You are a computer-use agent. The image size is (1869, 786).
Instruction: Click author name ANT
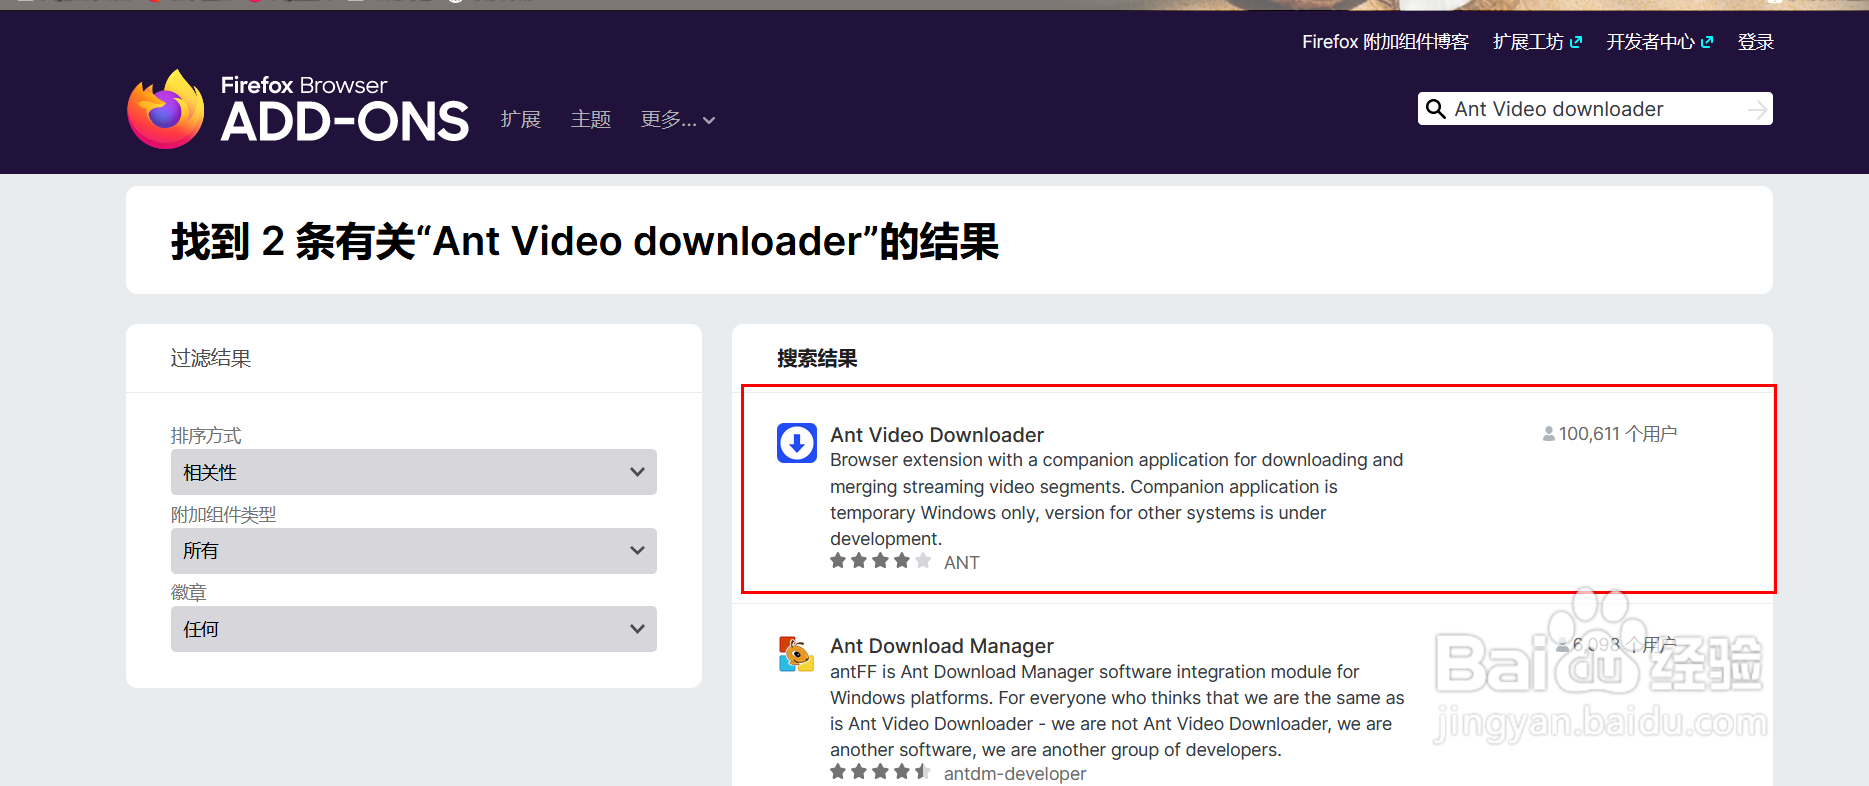point(962,563)
